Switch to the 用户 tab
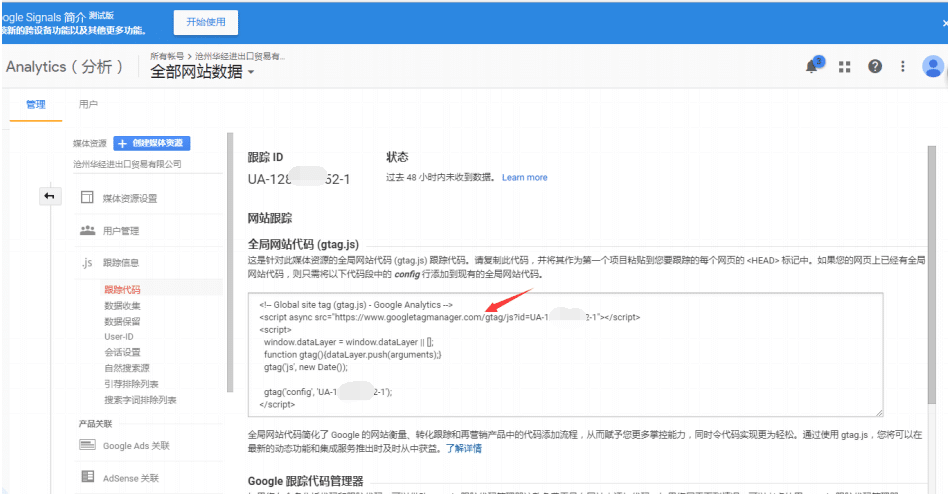The image size is (948, 495). click(88, 104)
